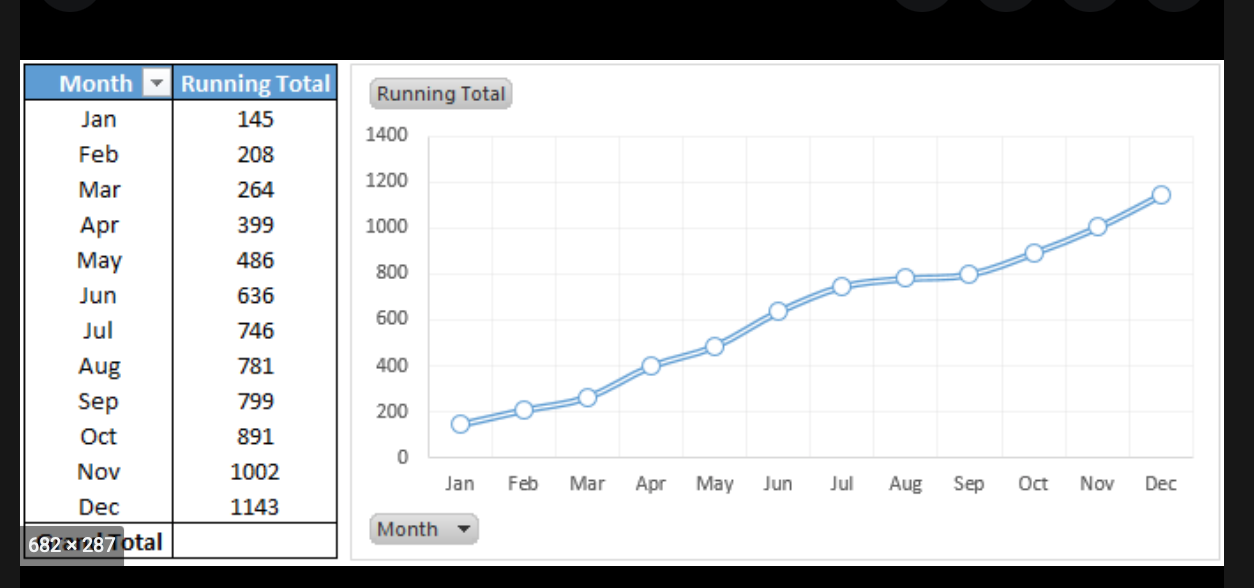
Task: Select the Dec row label cell
Action: (99, 506)
